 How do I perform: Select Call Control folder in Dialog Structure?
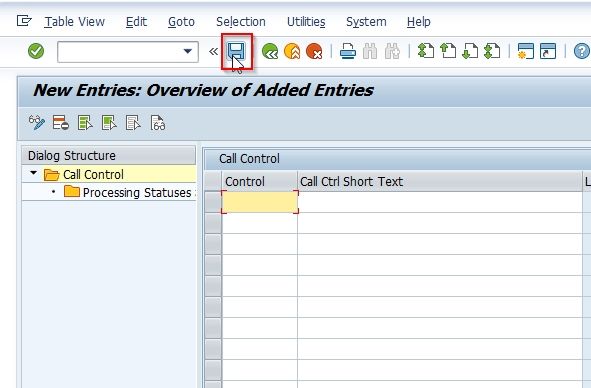click(93, 175)
